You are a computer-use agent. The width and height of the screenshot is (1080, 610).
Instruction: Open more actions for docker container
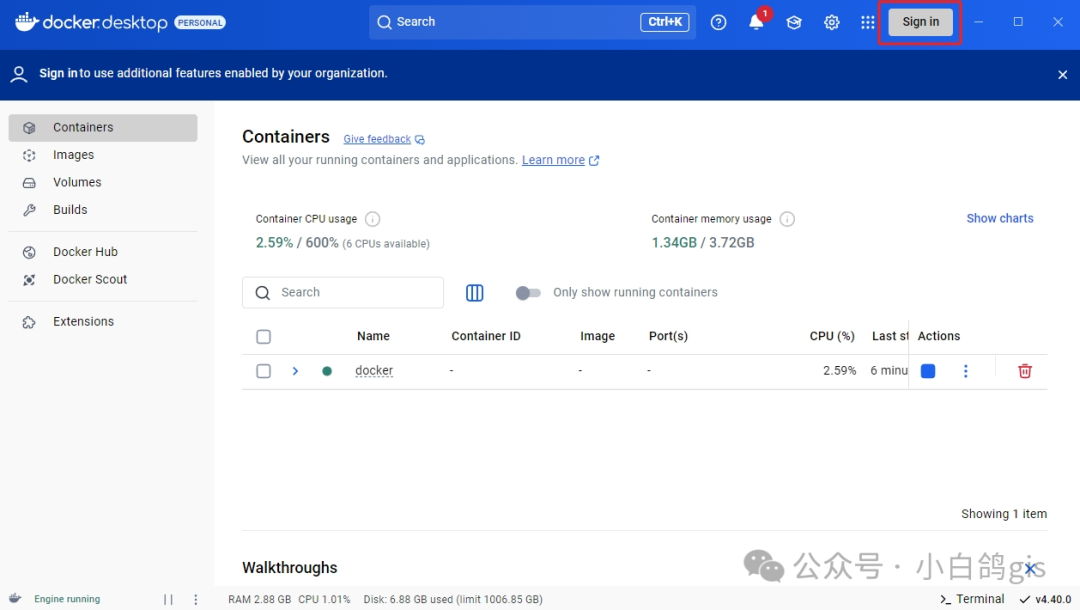[x=966, y=371]
